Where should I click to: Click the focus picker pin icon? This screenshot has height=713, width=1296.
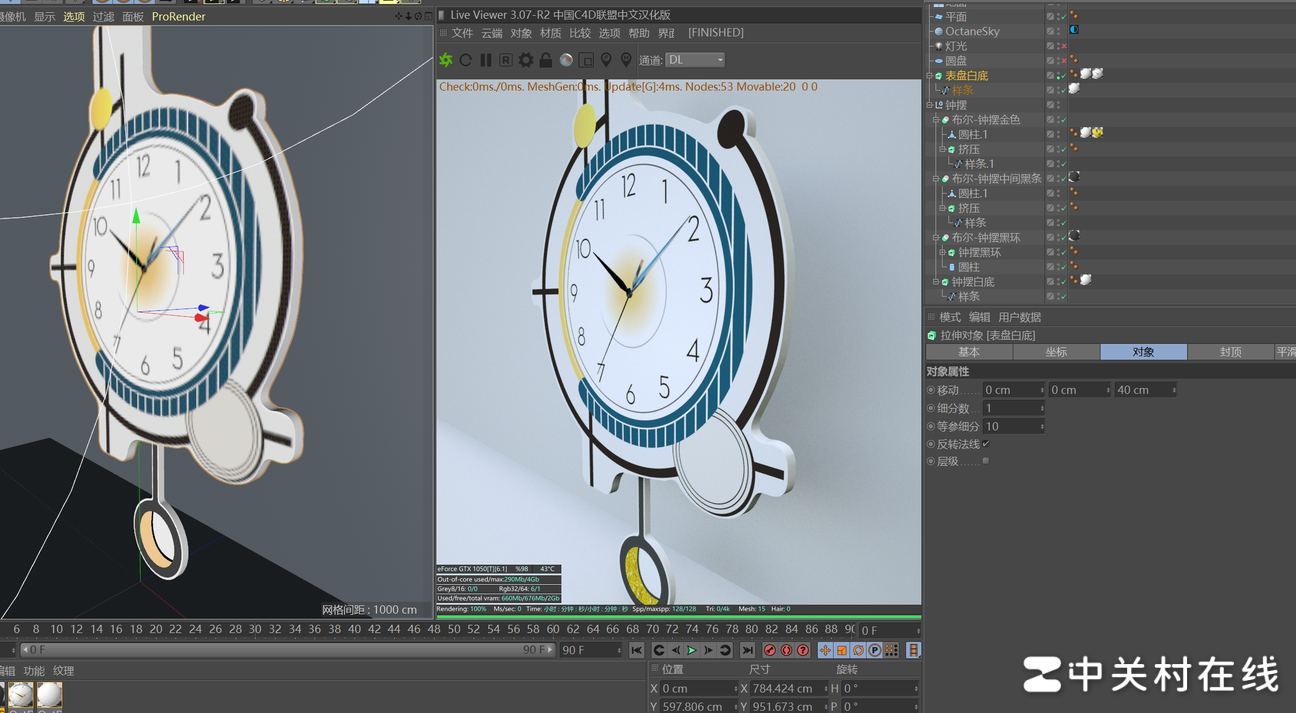pyautogui.click(x=606, y=60)
